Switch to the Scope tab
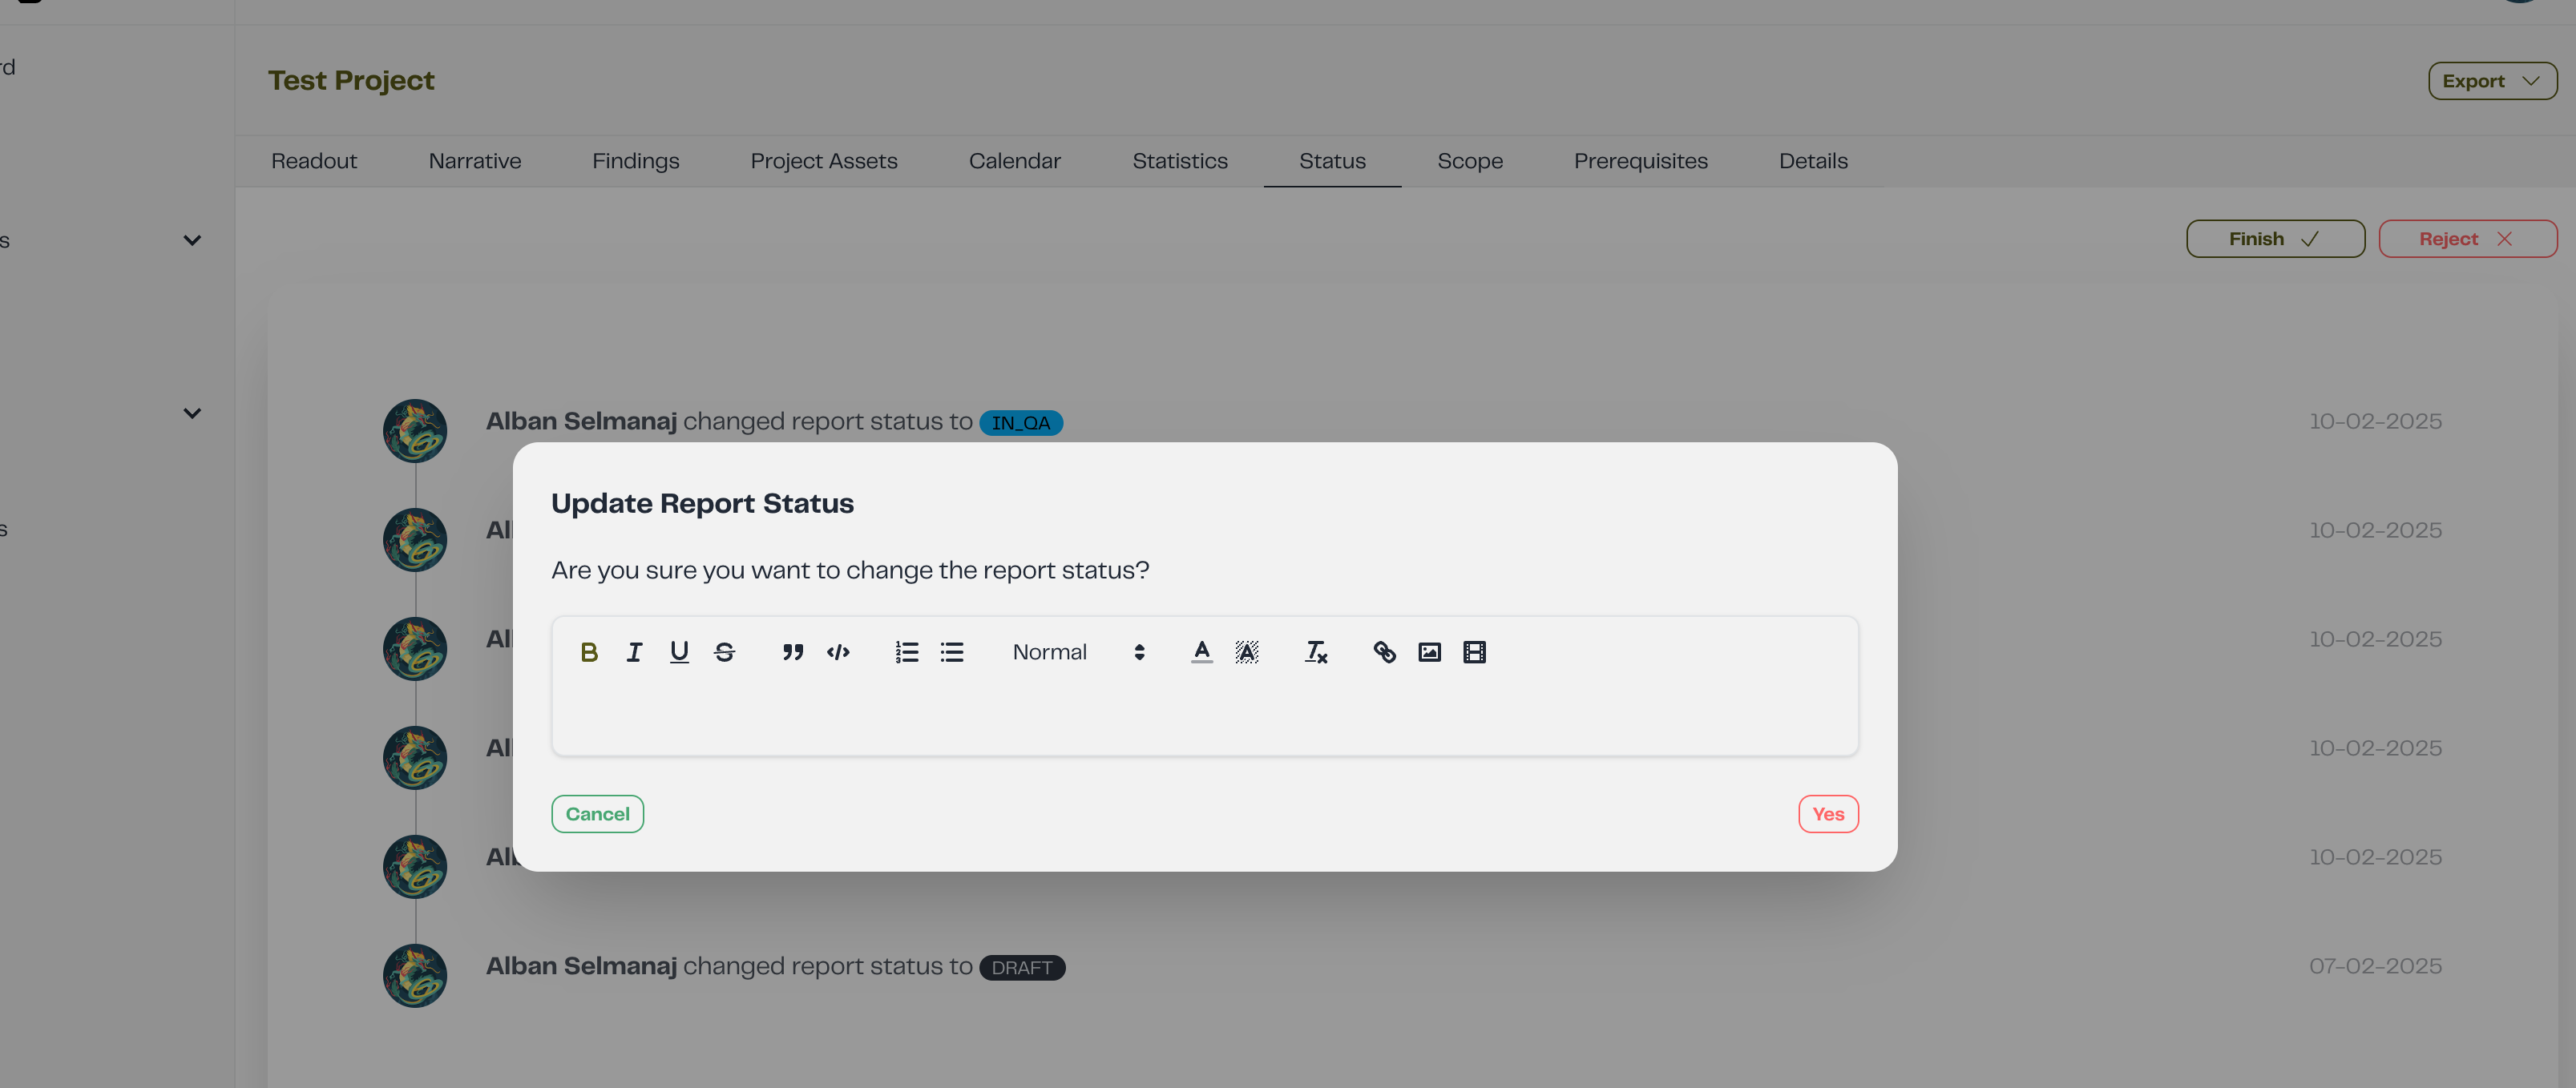 [x=1470, y=161]
